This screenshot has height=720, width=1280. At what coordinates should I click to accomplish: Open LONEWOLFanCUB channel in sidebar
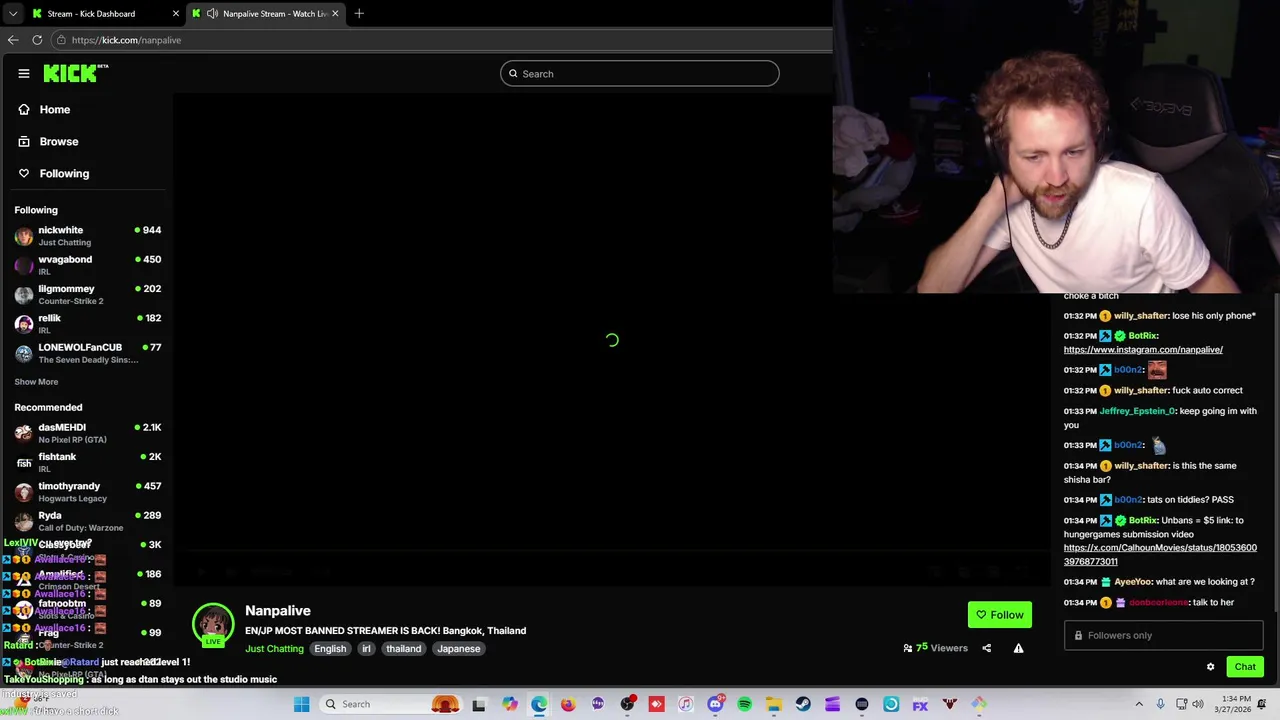pos(88,352)
